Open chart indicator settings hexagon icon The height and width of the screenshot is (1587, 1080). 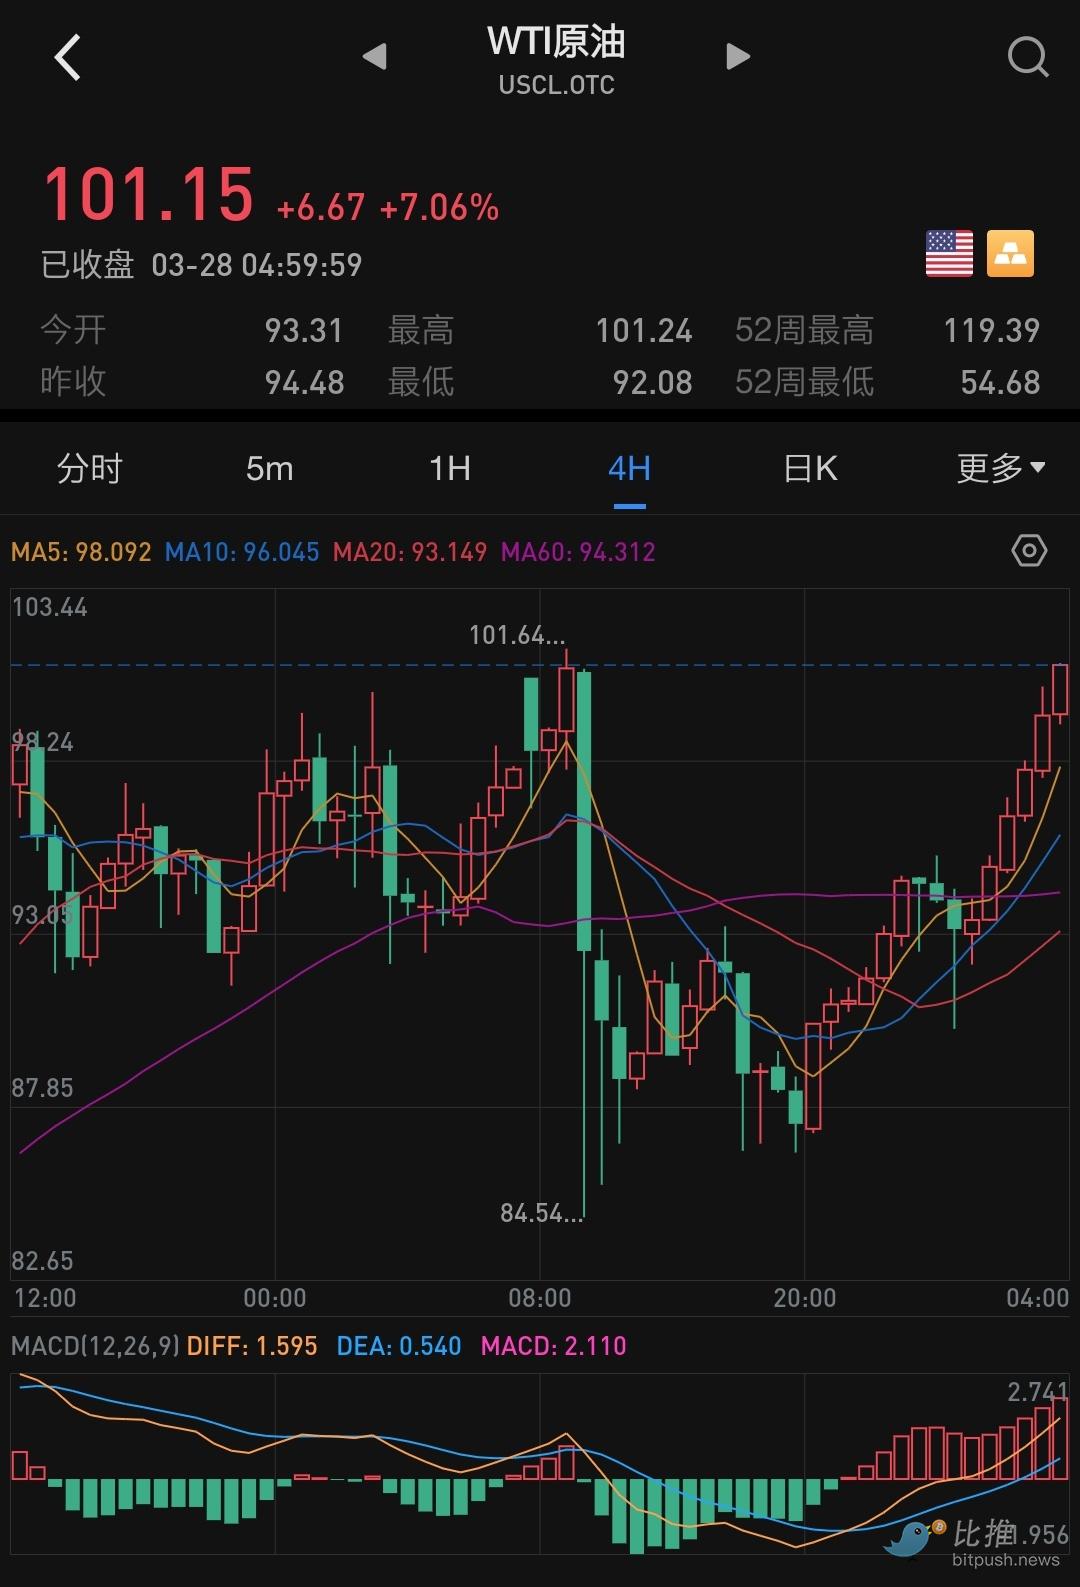[x=1029, y=551]
